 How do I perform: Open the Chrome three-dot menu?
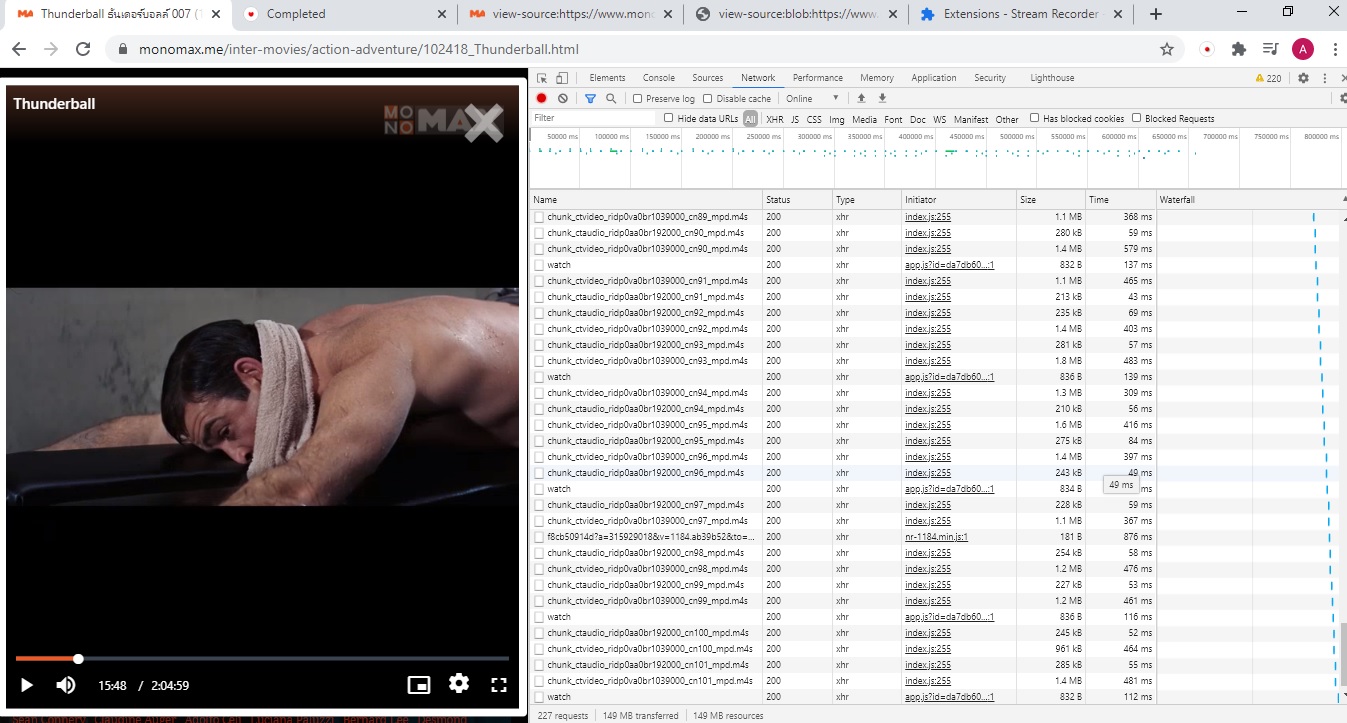[x=1334, y=49]
